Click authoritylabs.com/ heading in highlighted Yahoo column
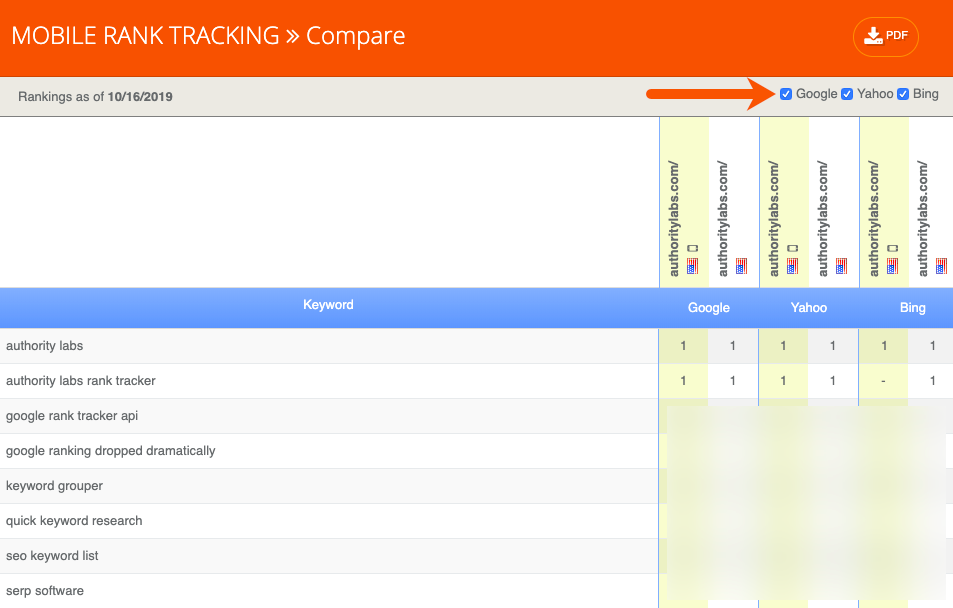This screenshot has height=608, width=953. pyautogui.click(x=774, y=219)
